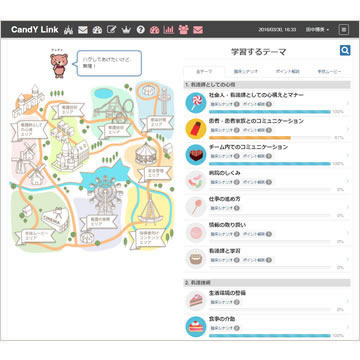Expand チーム内でのコミュニケーション row chevron
The width and height of the screenshot is (360, 360).
pyautogui.click(x=347, y=155)
